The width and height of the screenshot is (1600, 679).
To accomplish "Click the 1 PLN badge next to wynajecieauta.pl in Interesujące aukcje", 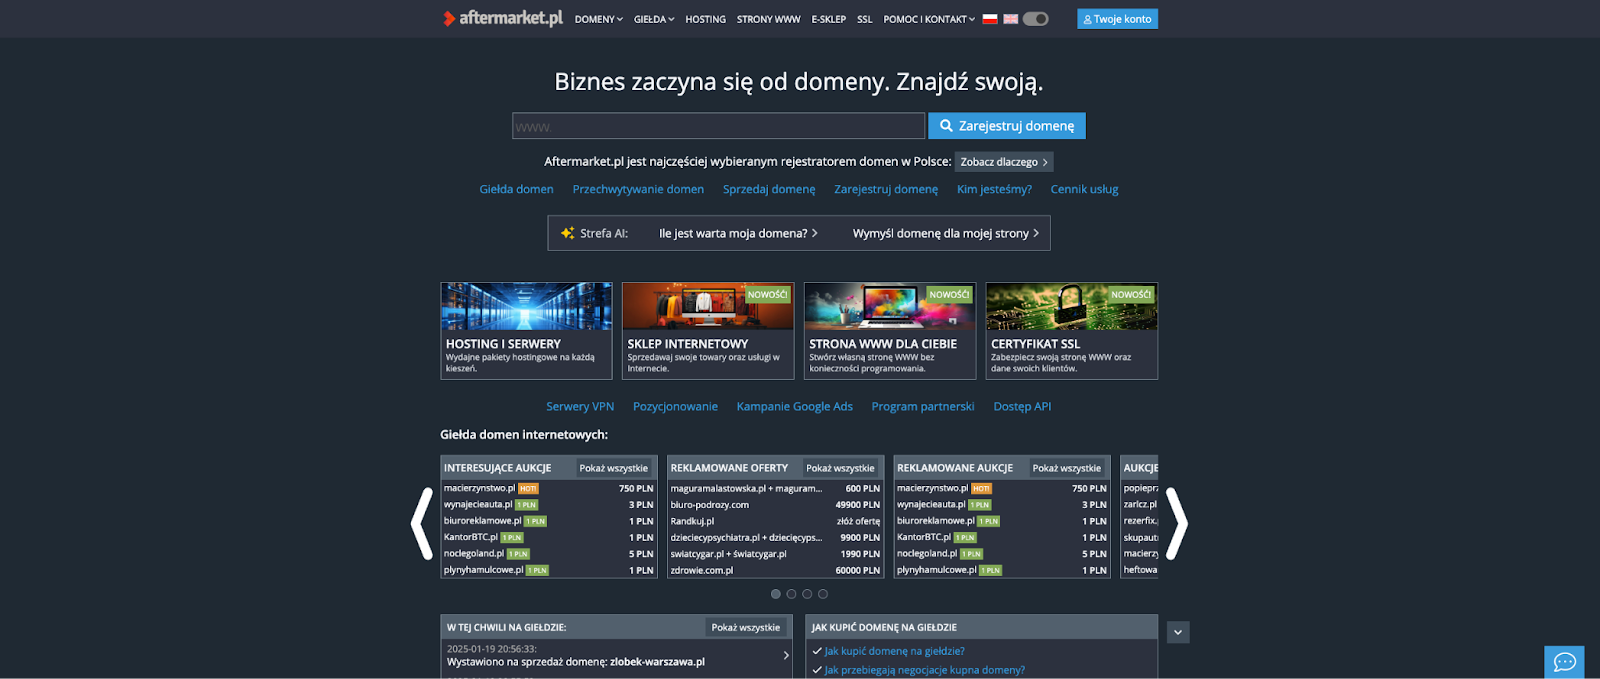I will point(527,505).
